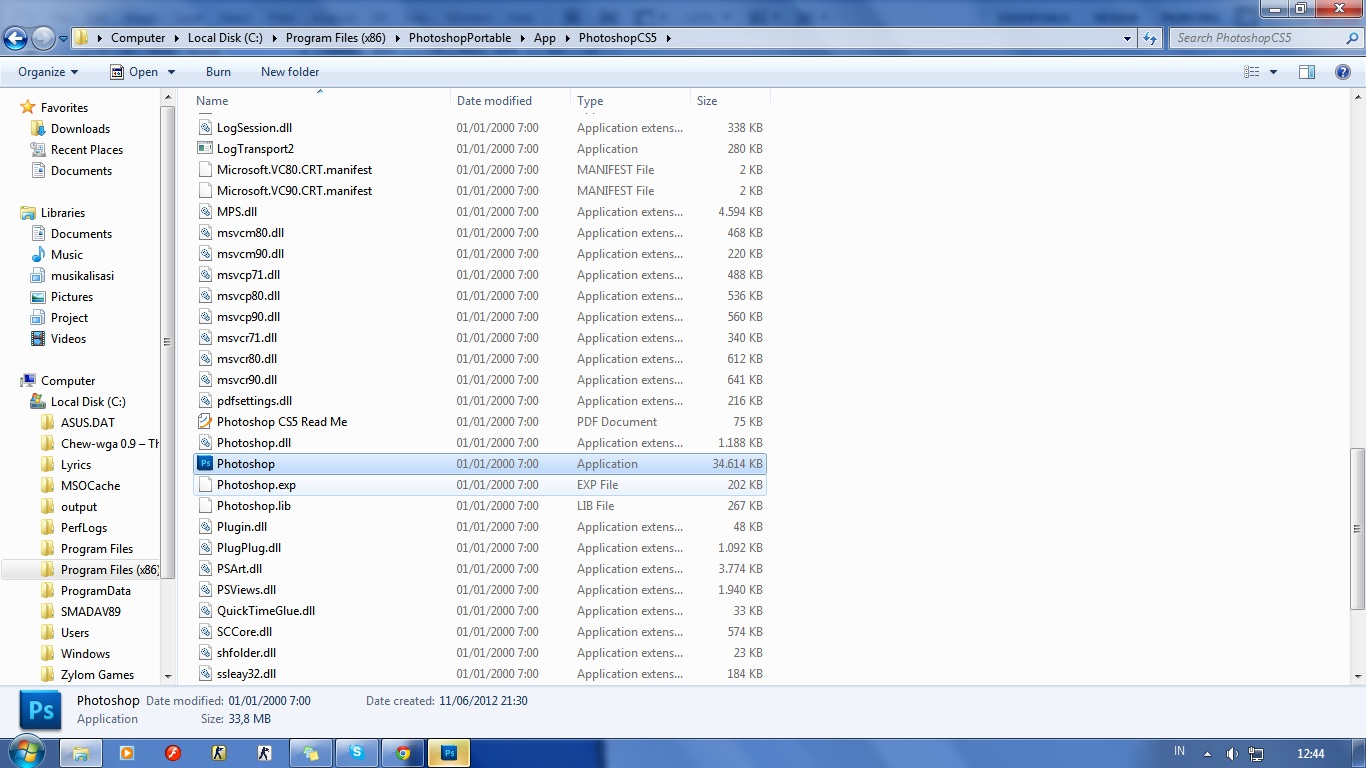Expand the dropdown arrow beside Open
This screenshot has width=1366, height=768.
[x=171, y=72]
